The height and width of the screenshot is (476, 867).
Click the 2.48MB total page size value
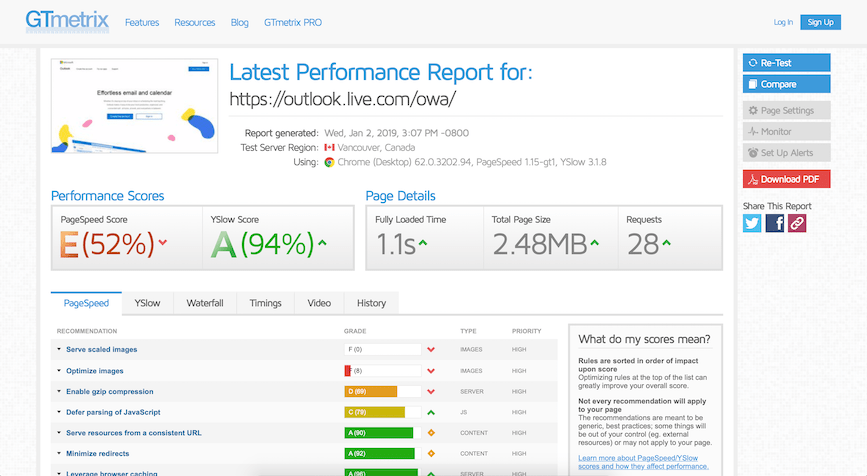coord(540,244)
